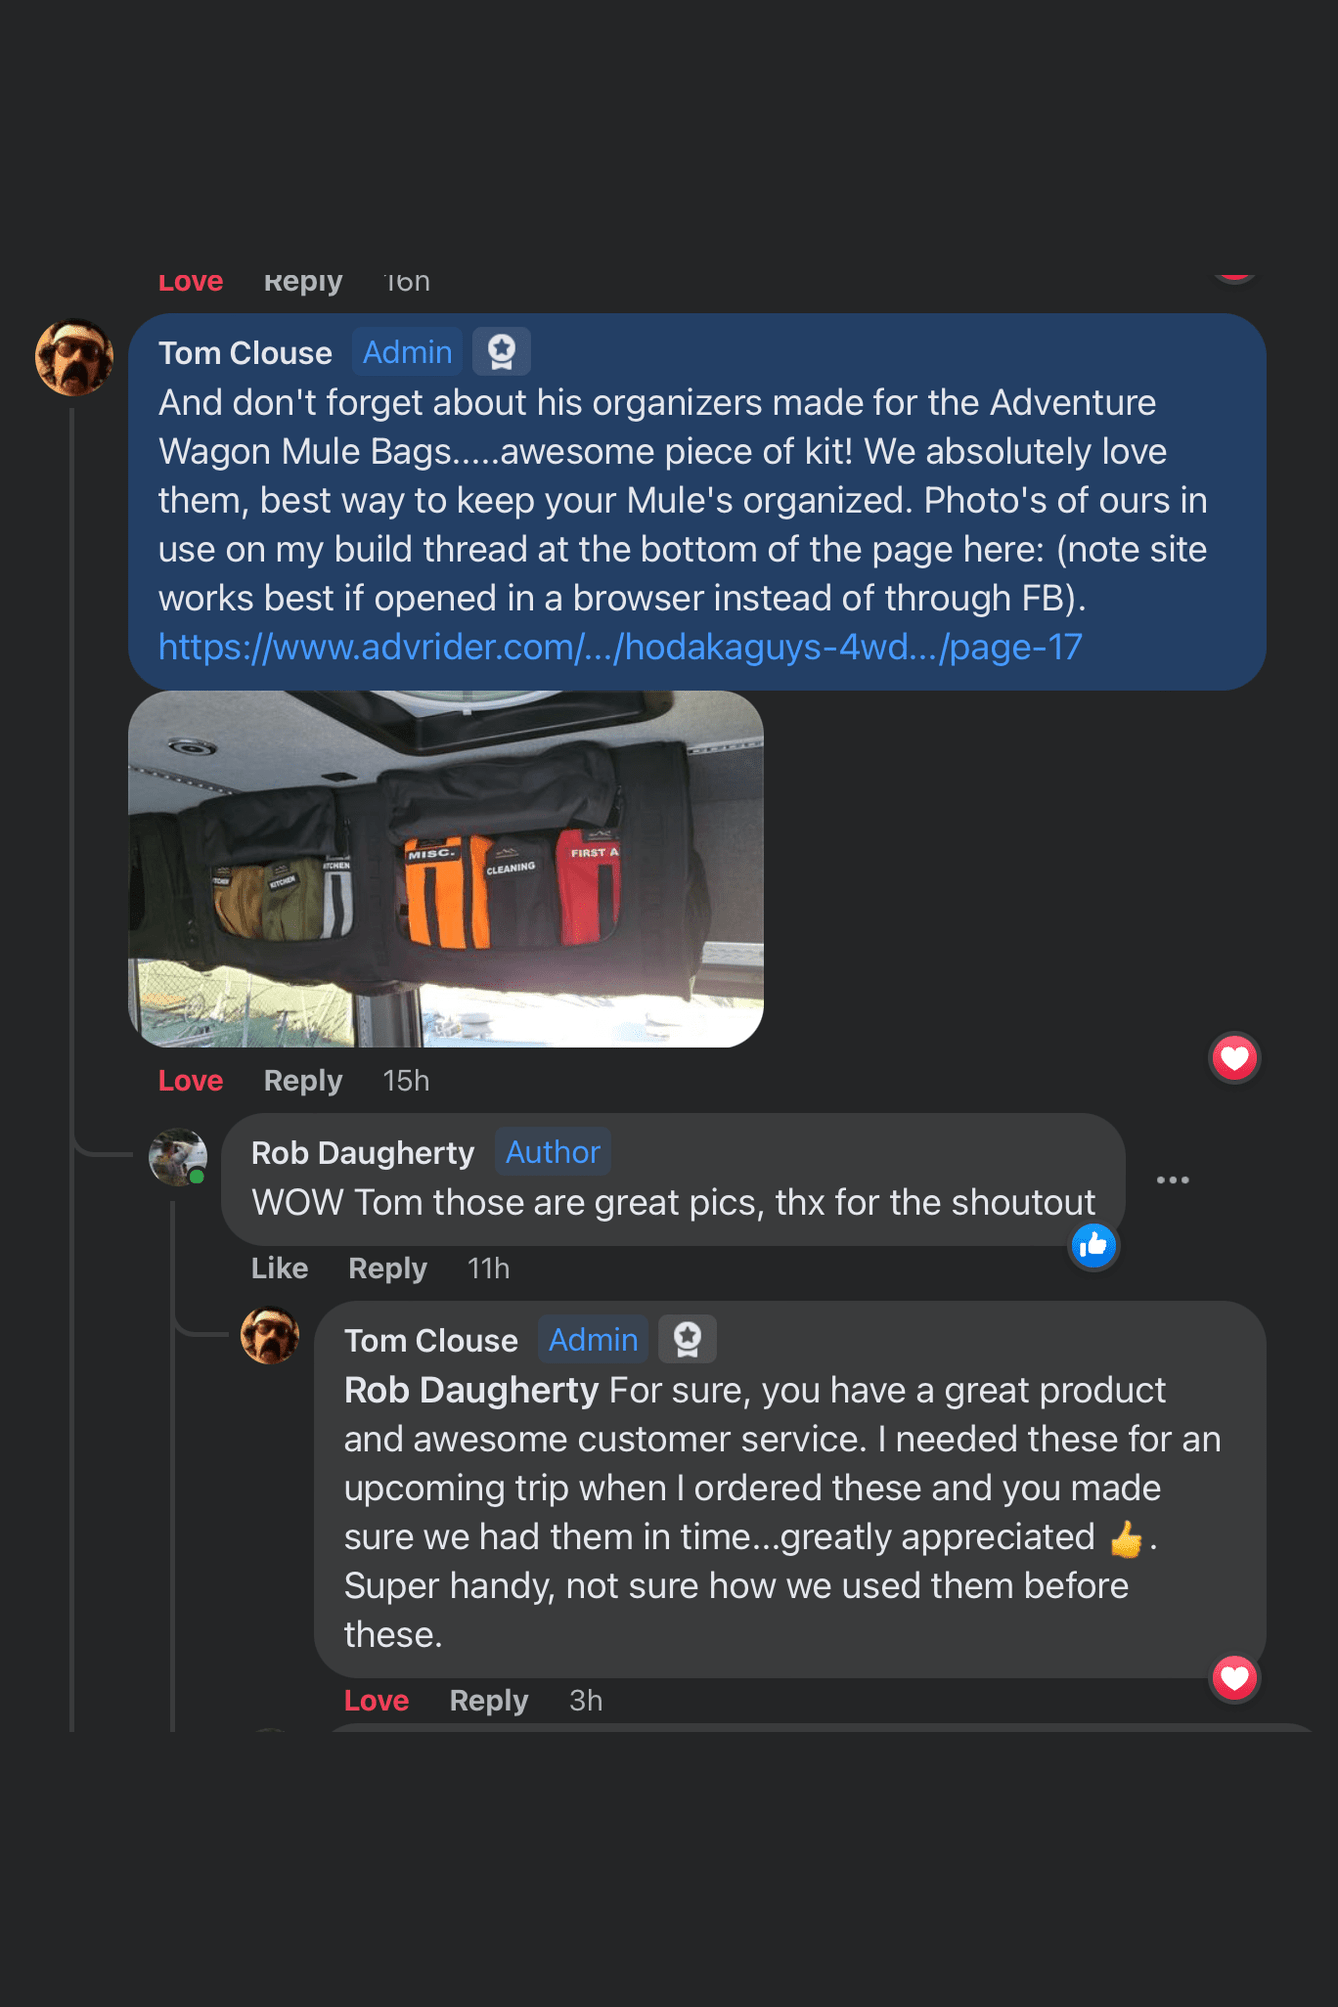The height and width of the screenshot is (2007, 1338).
Task: Open the advrider.com build thread link
Action: (x=620, y=647)
